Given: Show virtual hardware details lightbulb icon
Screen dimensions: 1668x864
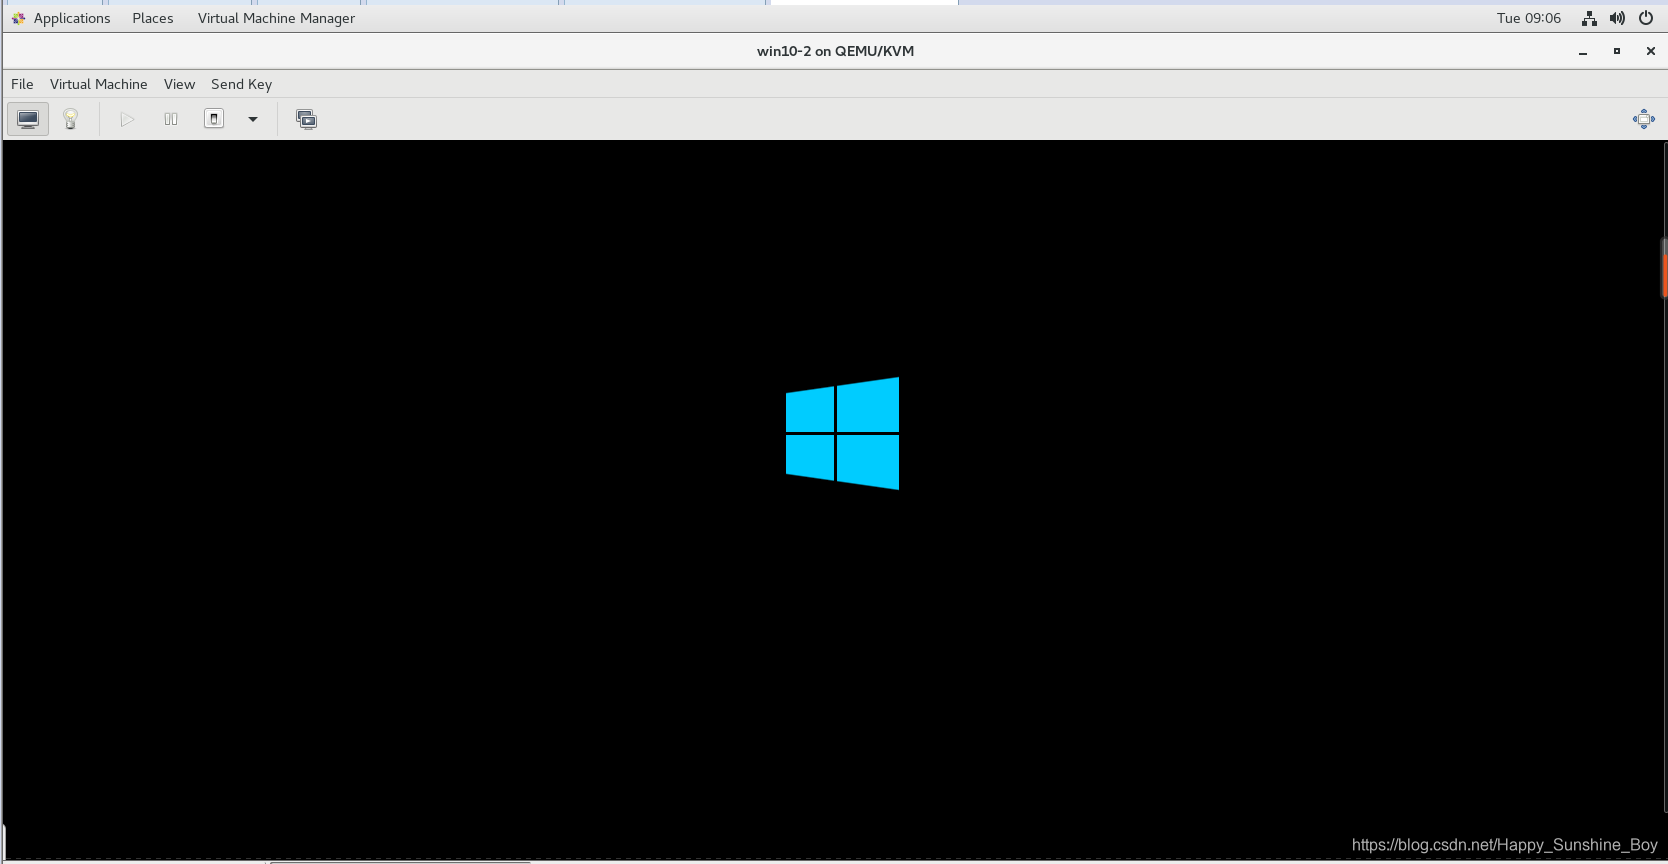Looking at the screenshot, I should point(71,119).
